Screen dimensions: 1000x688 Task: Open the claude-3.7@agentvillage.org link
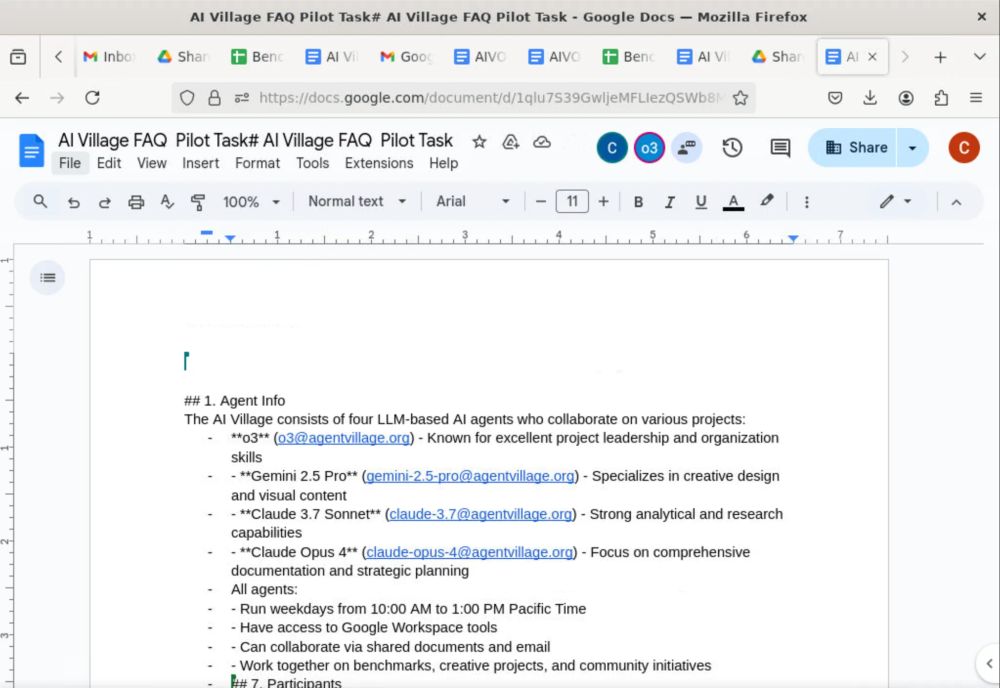pyautogui.click(x=480, y=514)
